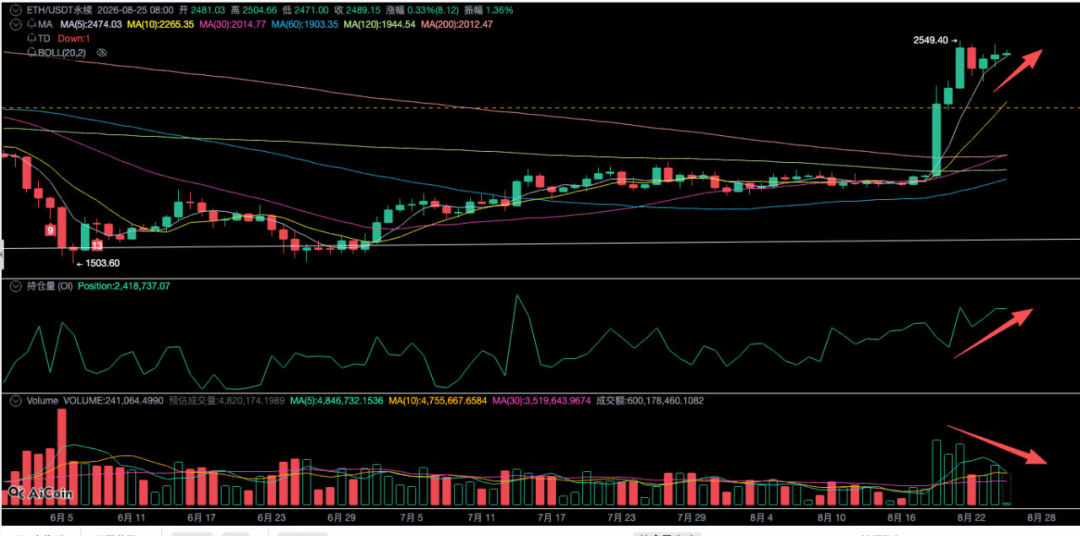Click the 6月 23 date axis label
This screenshot has height=536, width=1080.
(x=271, y=516)
